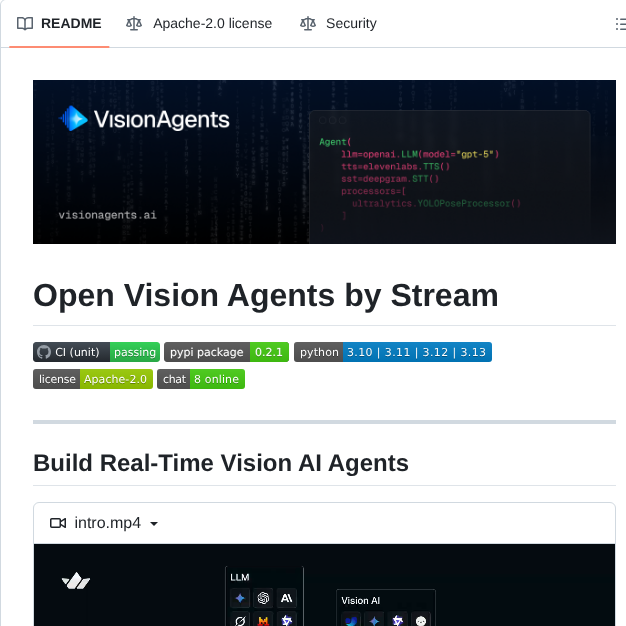Image resolution: width=626 pixels, height=626 pixels.
Task: Click the chat 8 online badge
Action: (x=201, y=379)
